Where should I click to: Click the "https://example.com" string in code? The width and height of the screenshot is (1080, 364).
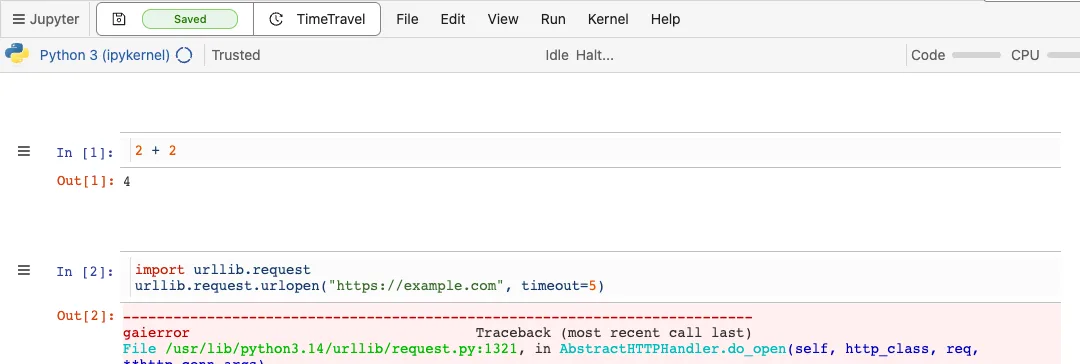click(417, 285)
